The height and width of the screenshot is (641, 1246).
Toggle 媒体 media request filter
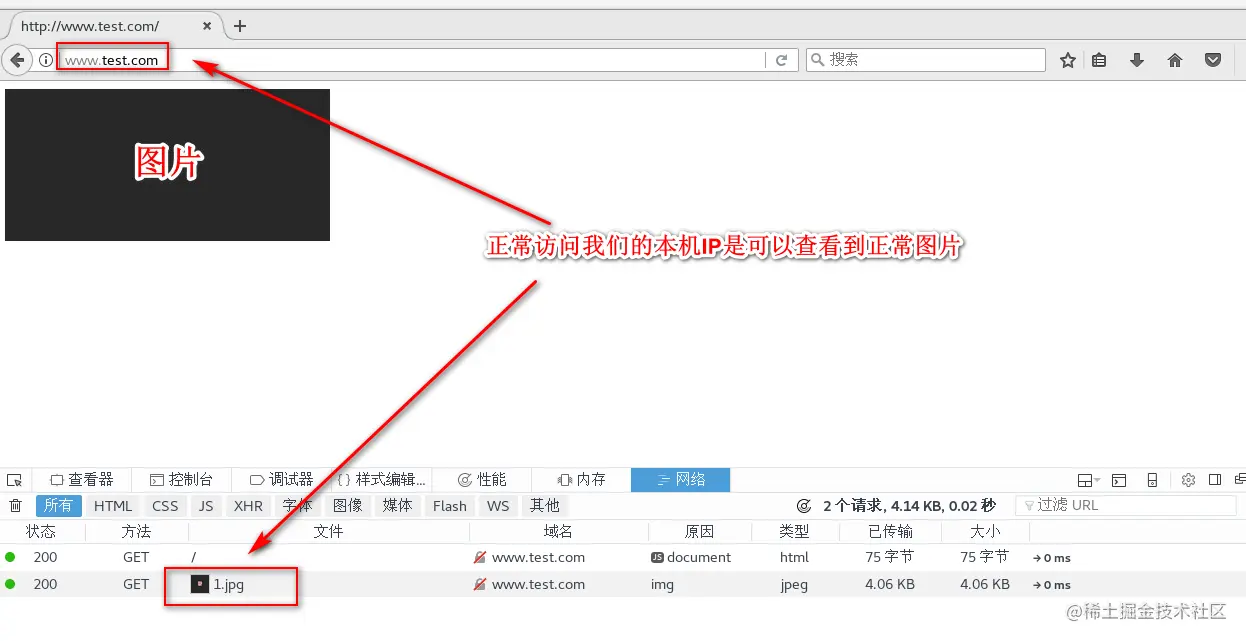[x=397, y=506]
